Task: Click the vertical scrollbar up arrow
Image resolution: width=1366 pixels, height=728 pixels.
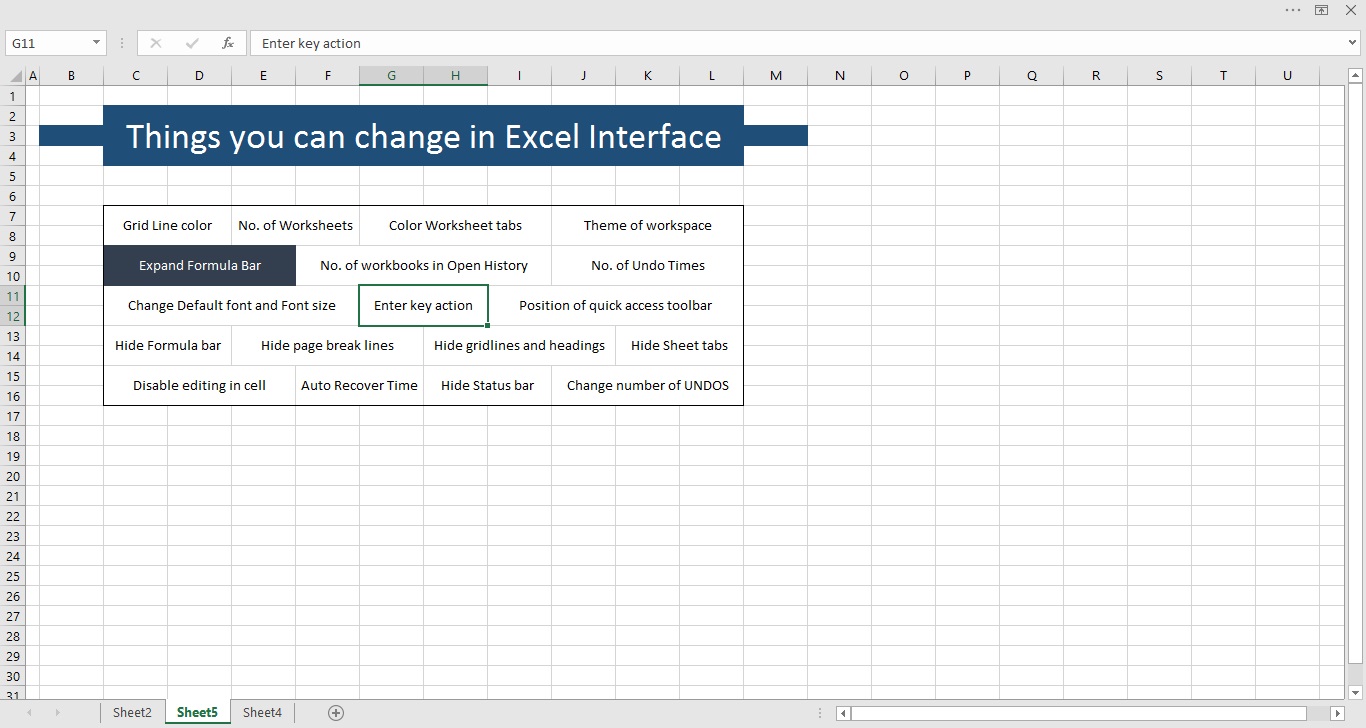Action: click(x=1355, y=77)
